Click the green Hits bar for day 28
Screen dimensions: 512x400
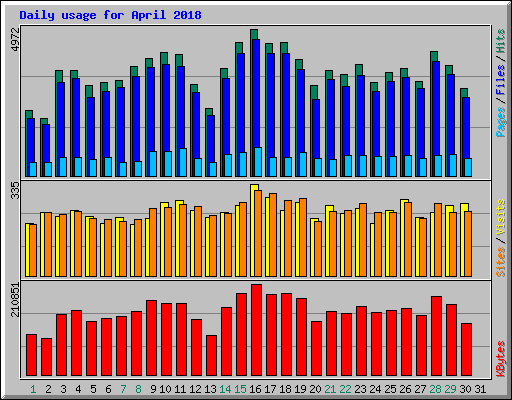coord(434,56)
